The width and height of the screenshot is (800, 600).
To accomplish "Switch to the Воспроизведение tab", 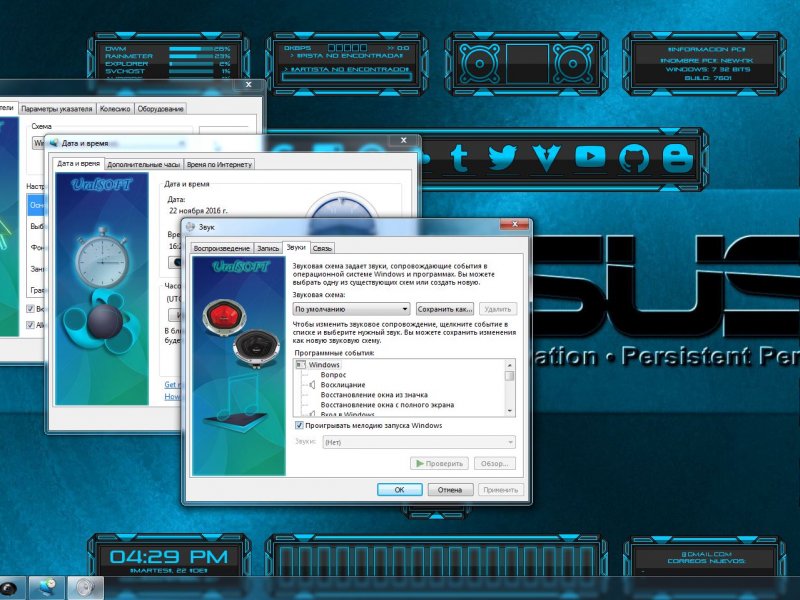I will click(222, 248).
